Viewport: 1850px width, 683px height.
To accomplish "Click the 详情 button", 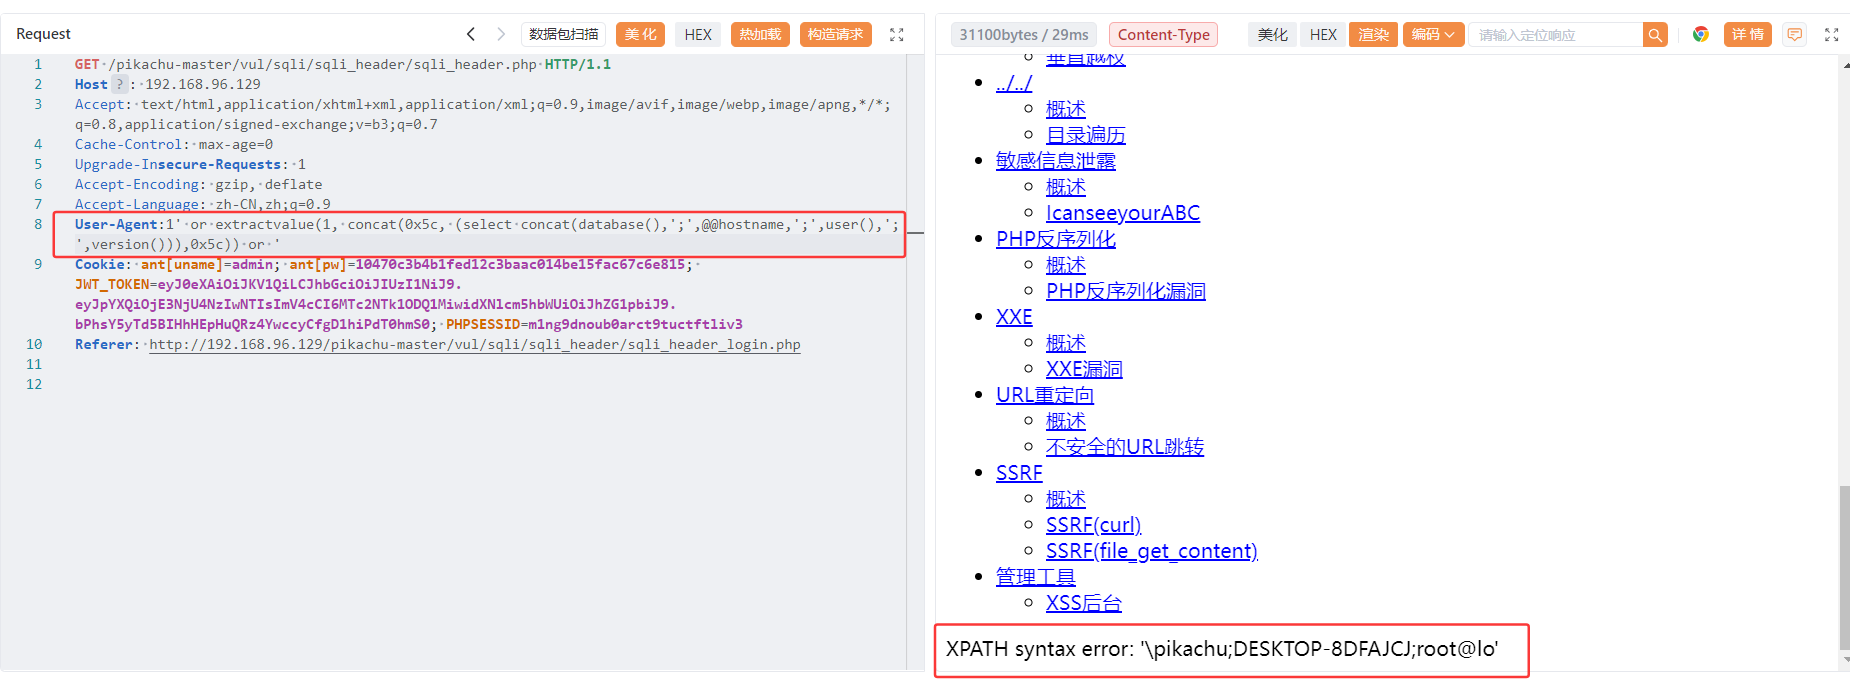I will [x=1748, y=35].
